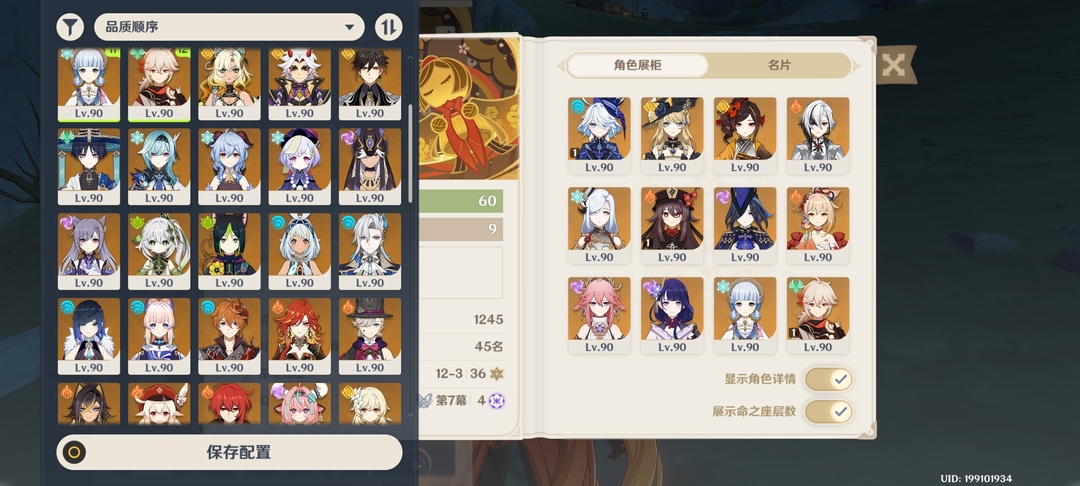
Task: Select the 角色展柜 tab
Action: pos(637,65)
